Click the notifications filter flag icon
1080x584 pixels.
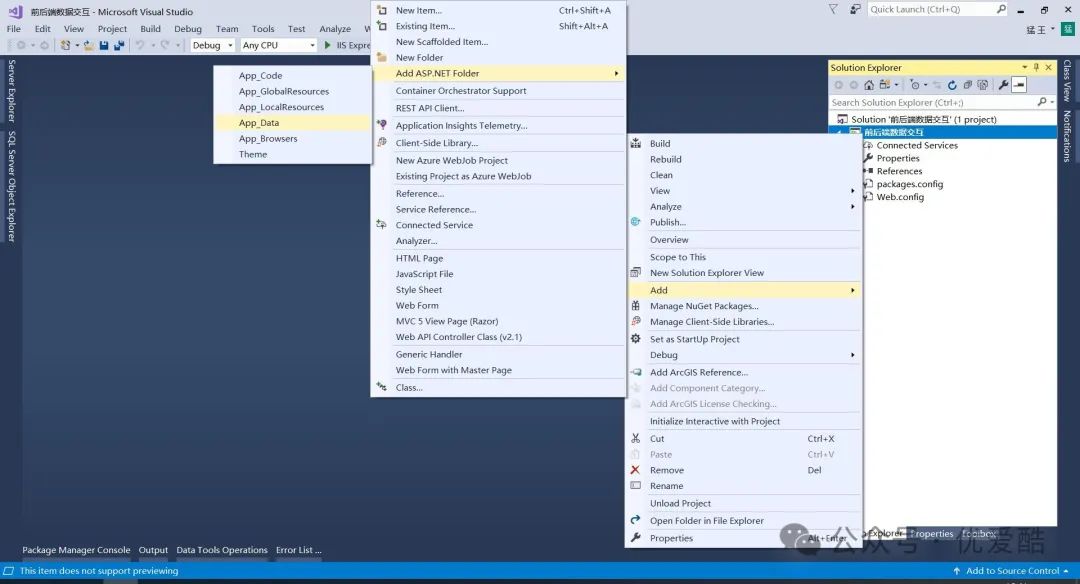(x=834, y=9)
